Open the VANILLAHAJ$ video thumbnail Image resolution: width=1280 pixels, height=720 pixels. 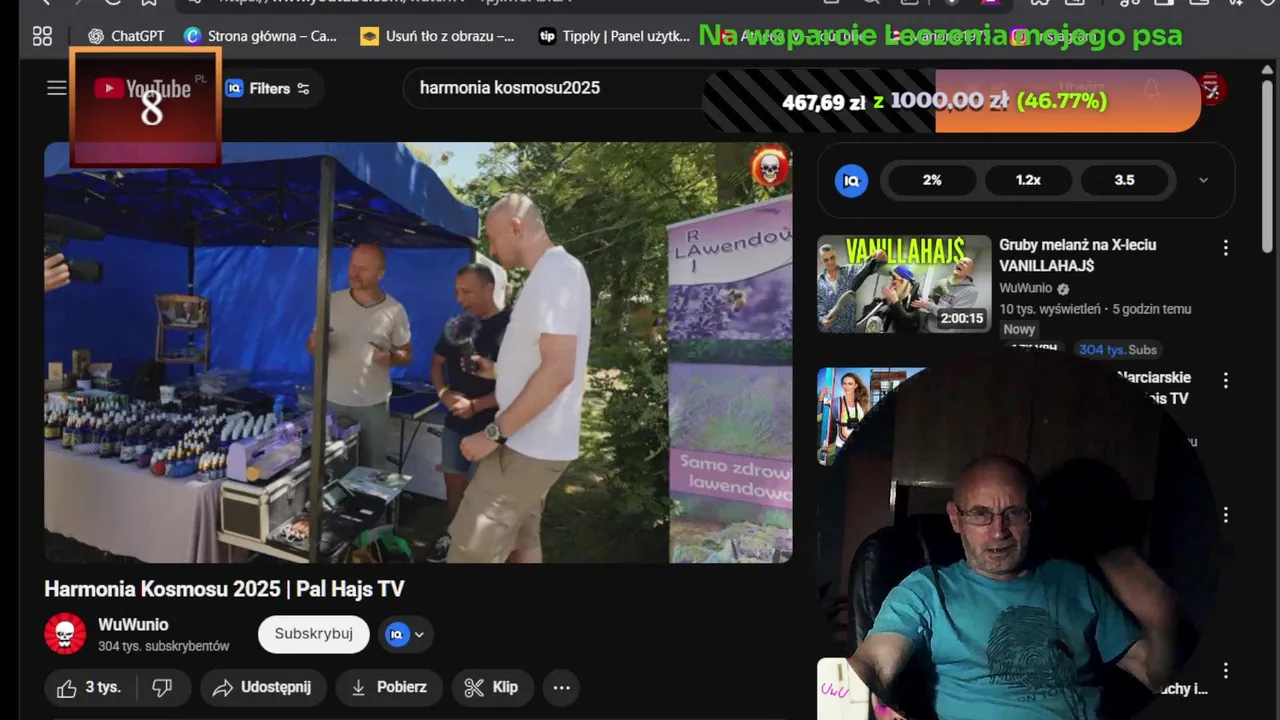pyautogui.click(x=904, y=284)
